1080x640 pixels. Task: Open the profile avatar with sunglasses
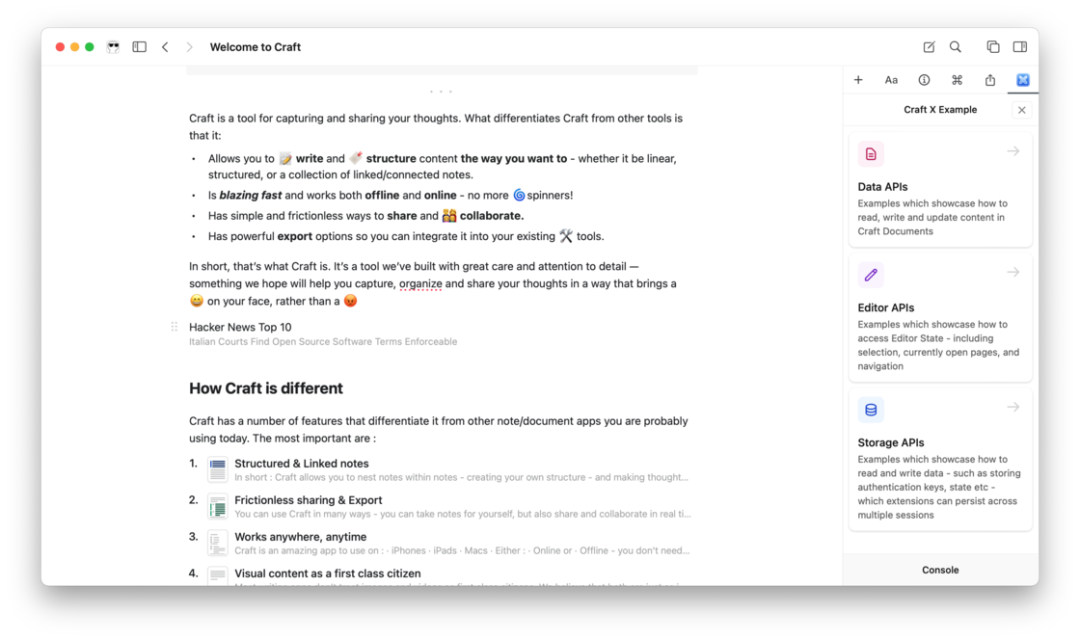click(x=113, y=47)
